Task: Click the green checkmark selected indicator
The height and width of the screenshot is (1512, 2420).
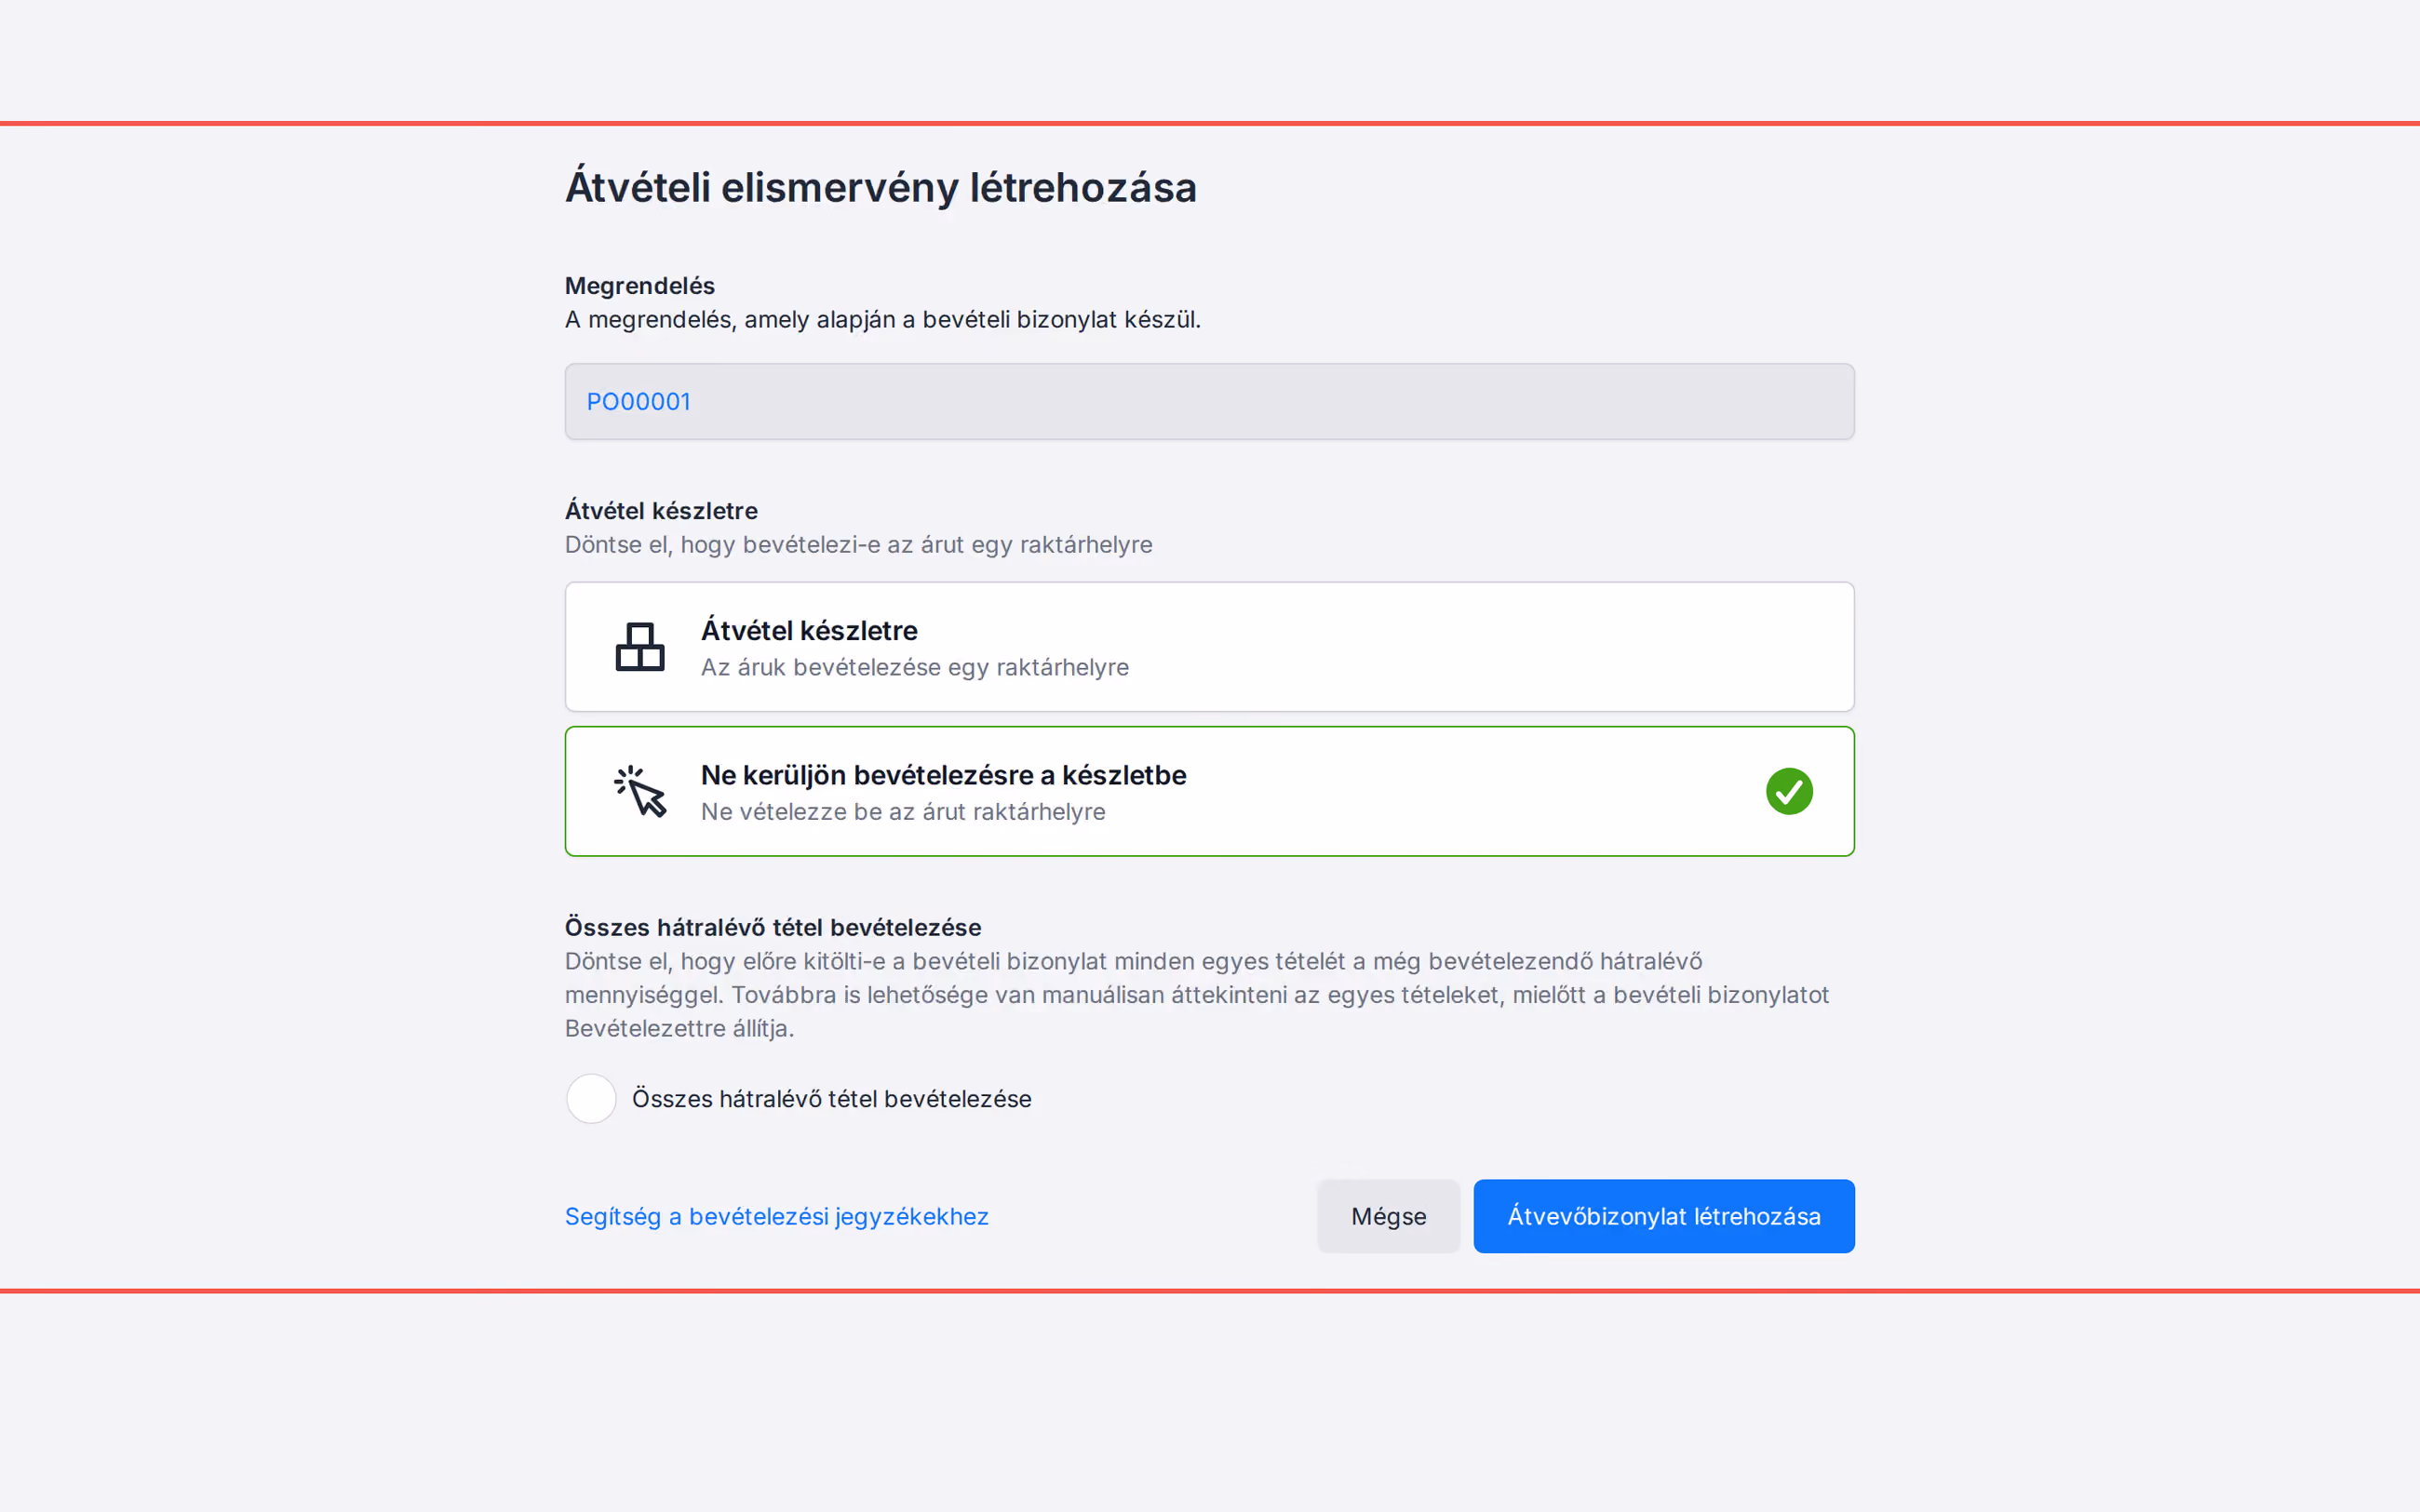Action: click(1789, 791)
